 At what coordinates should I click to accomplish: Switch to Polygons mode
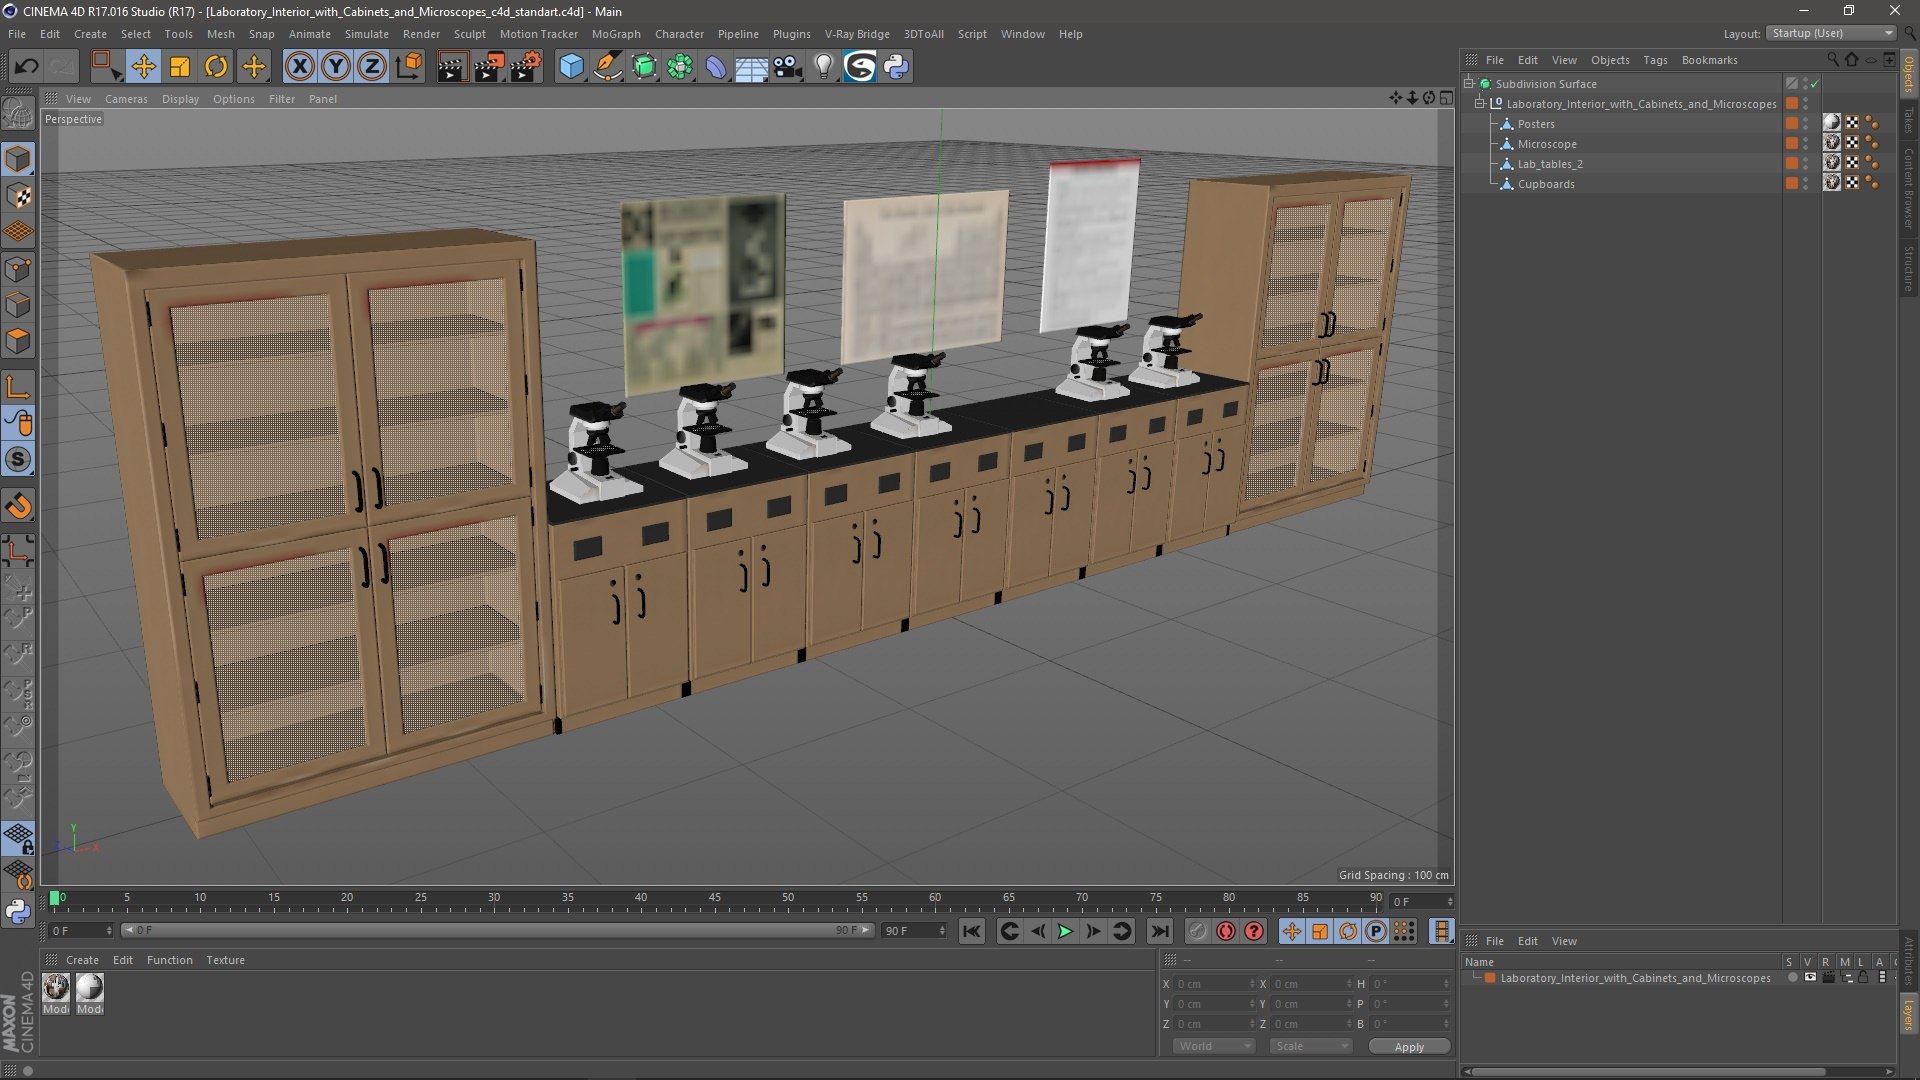[x=18, y=341]
